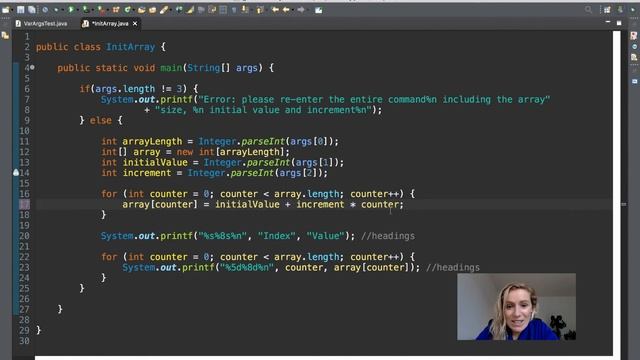Click the //headings comment on line 23
Screen dimensions: 640x360
pyautogui.click(x=453, y=267)
